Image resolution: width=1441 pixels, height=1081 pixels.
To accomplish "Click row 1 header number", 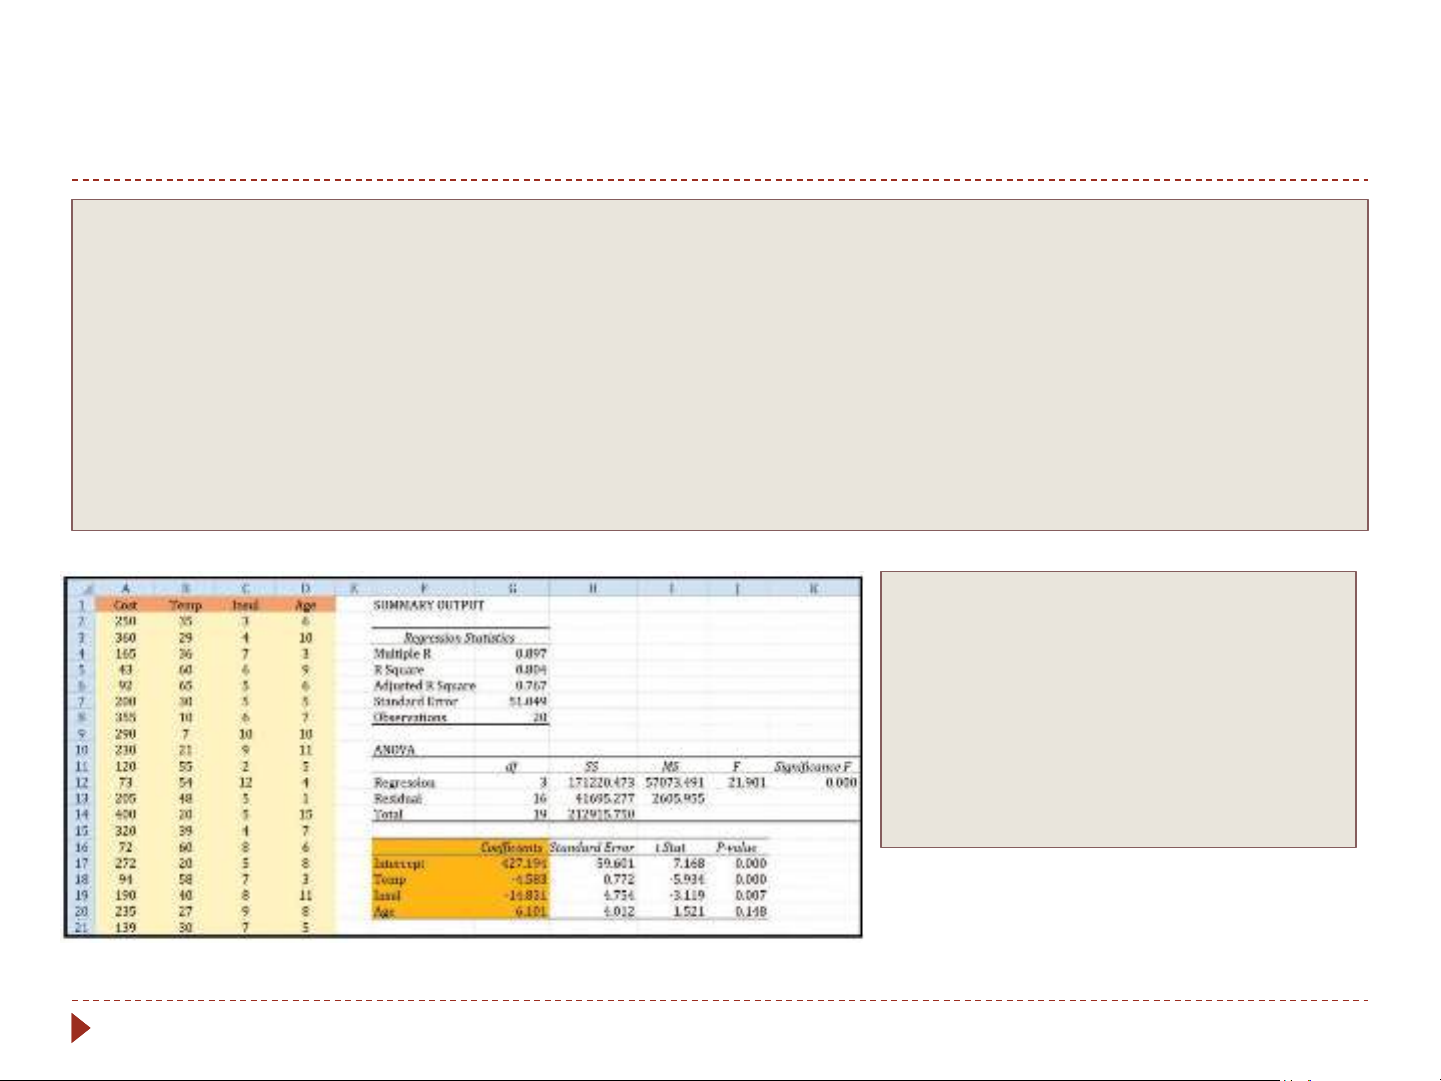I will (81, 605).
